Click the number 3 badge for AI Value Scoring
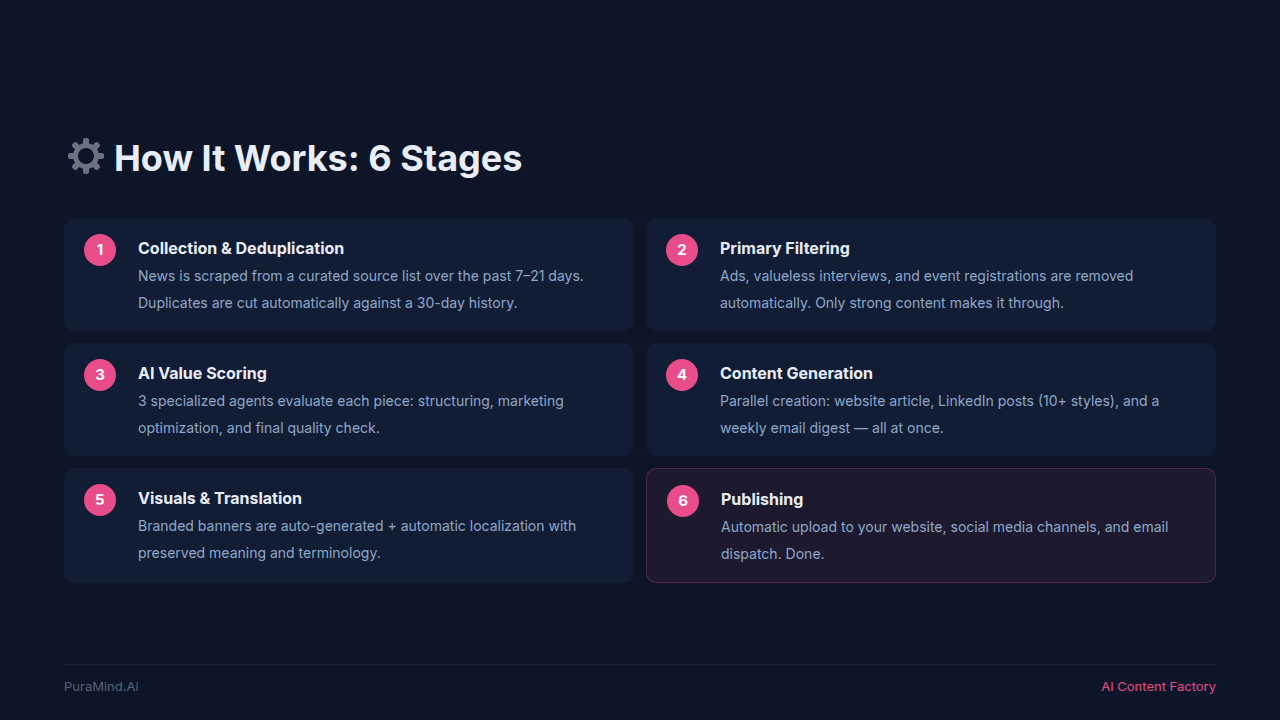The image size is (1280, 720). (x=100, y=374)
